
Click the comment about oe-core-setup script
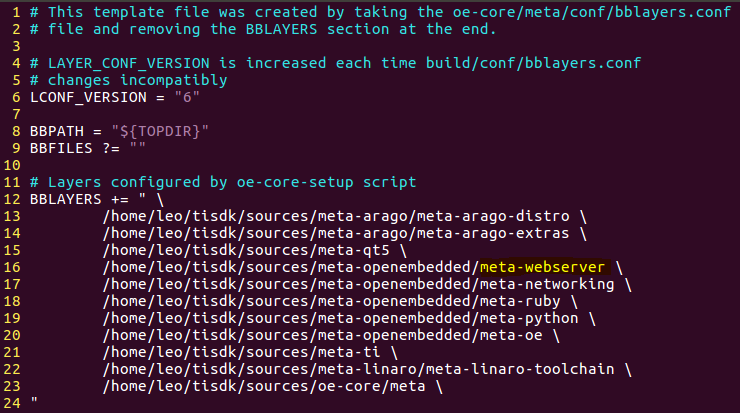click(x=223, y=182)
